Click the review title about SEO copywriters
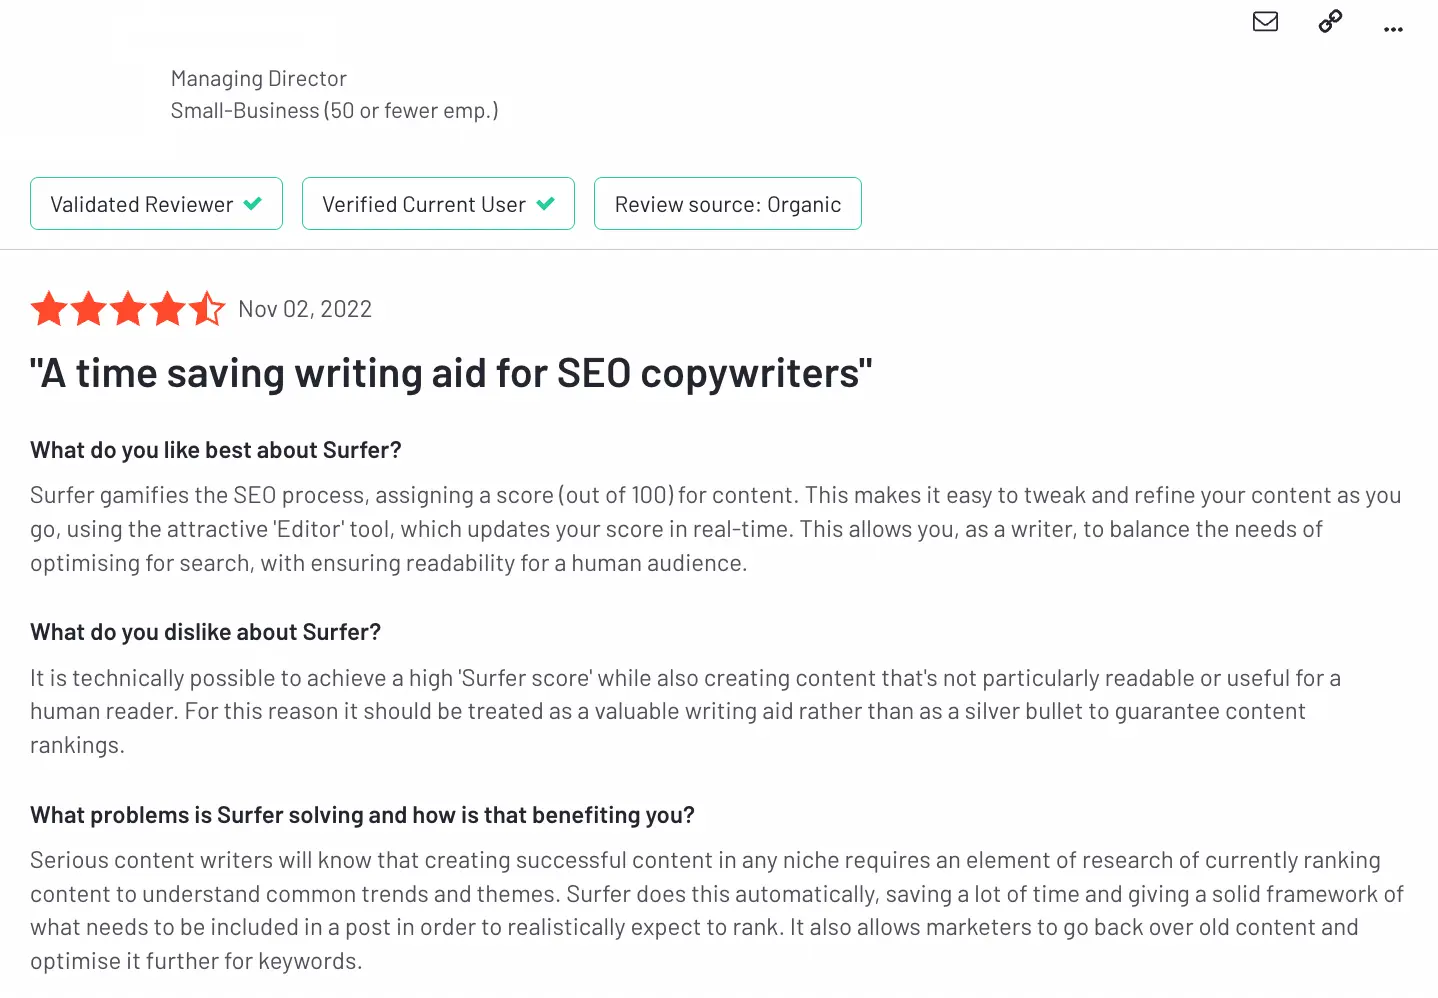Image resolution: width=1438 pixels, height=998 pixels. 451,373
